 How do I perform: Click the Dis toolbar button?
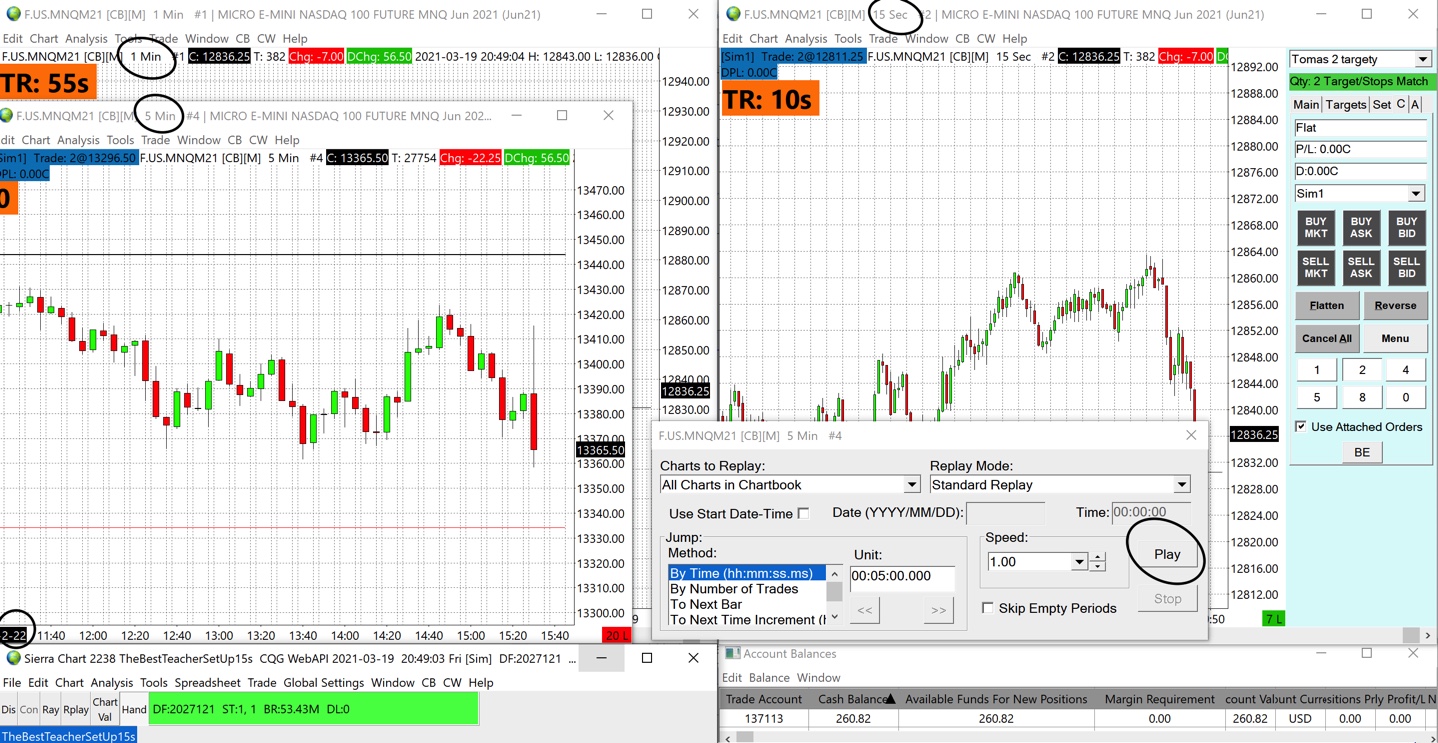coord(9,709)
